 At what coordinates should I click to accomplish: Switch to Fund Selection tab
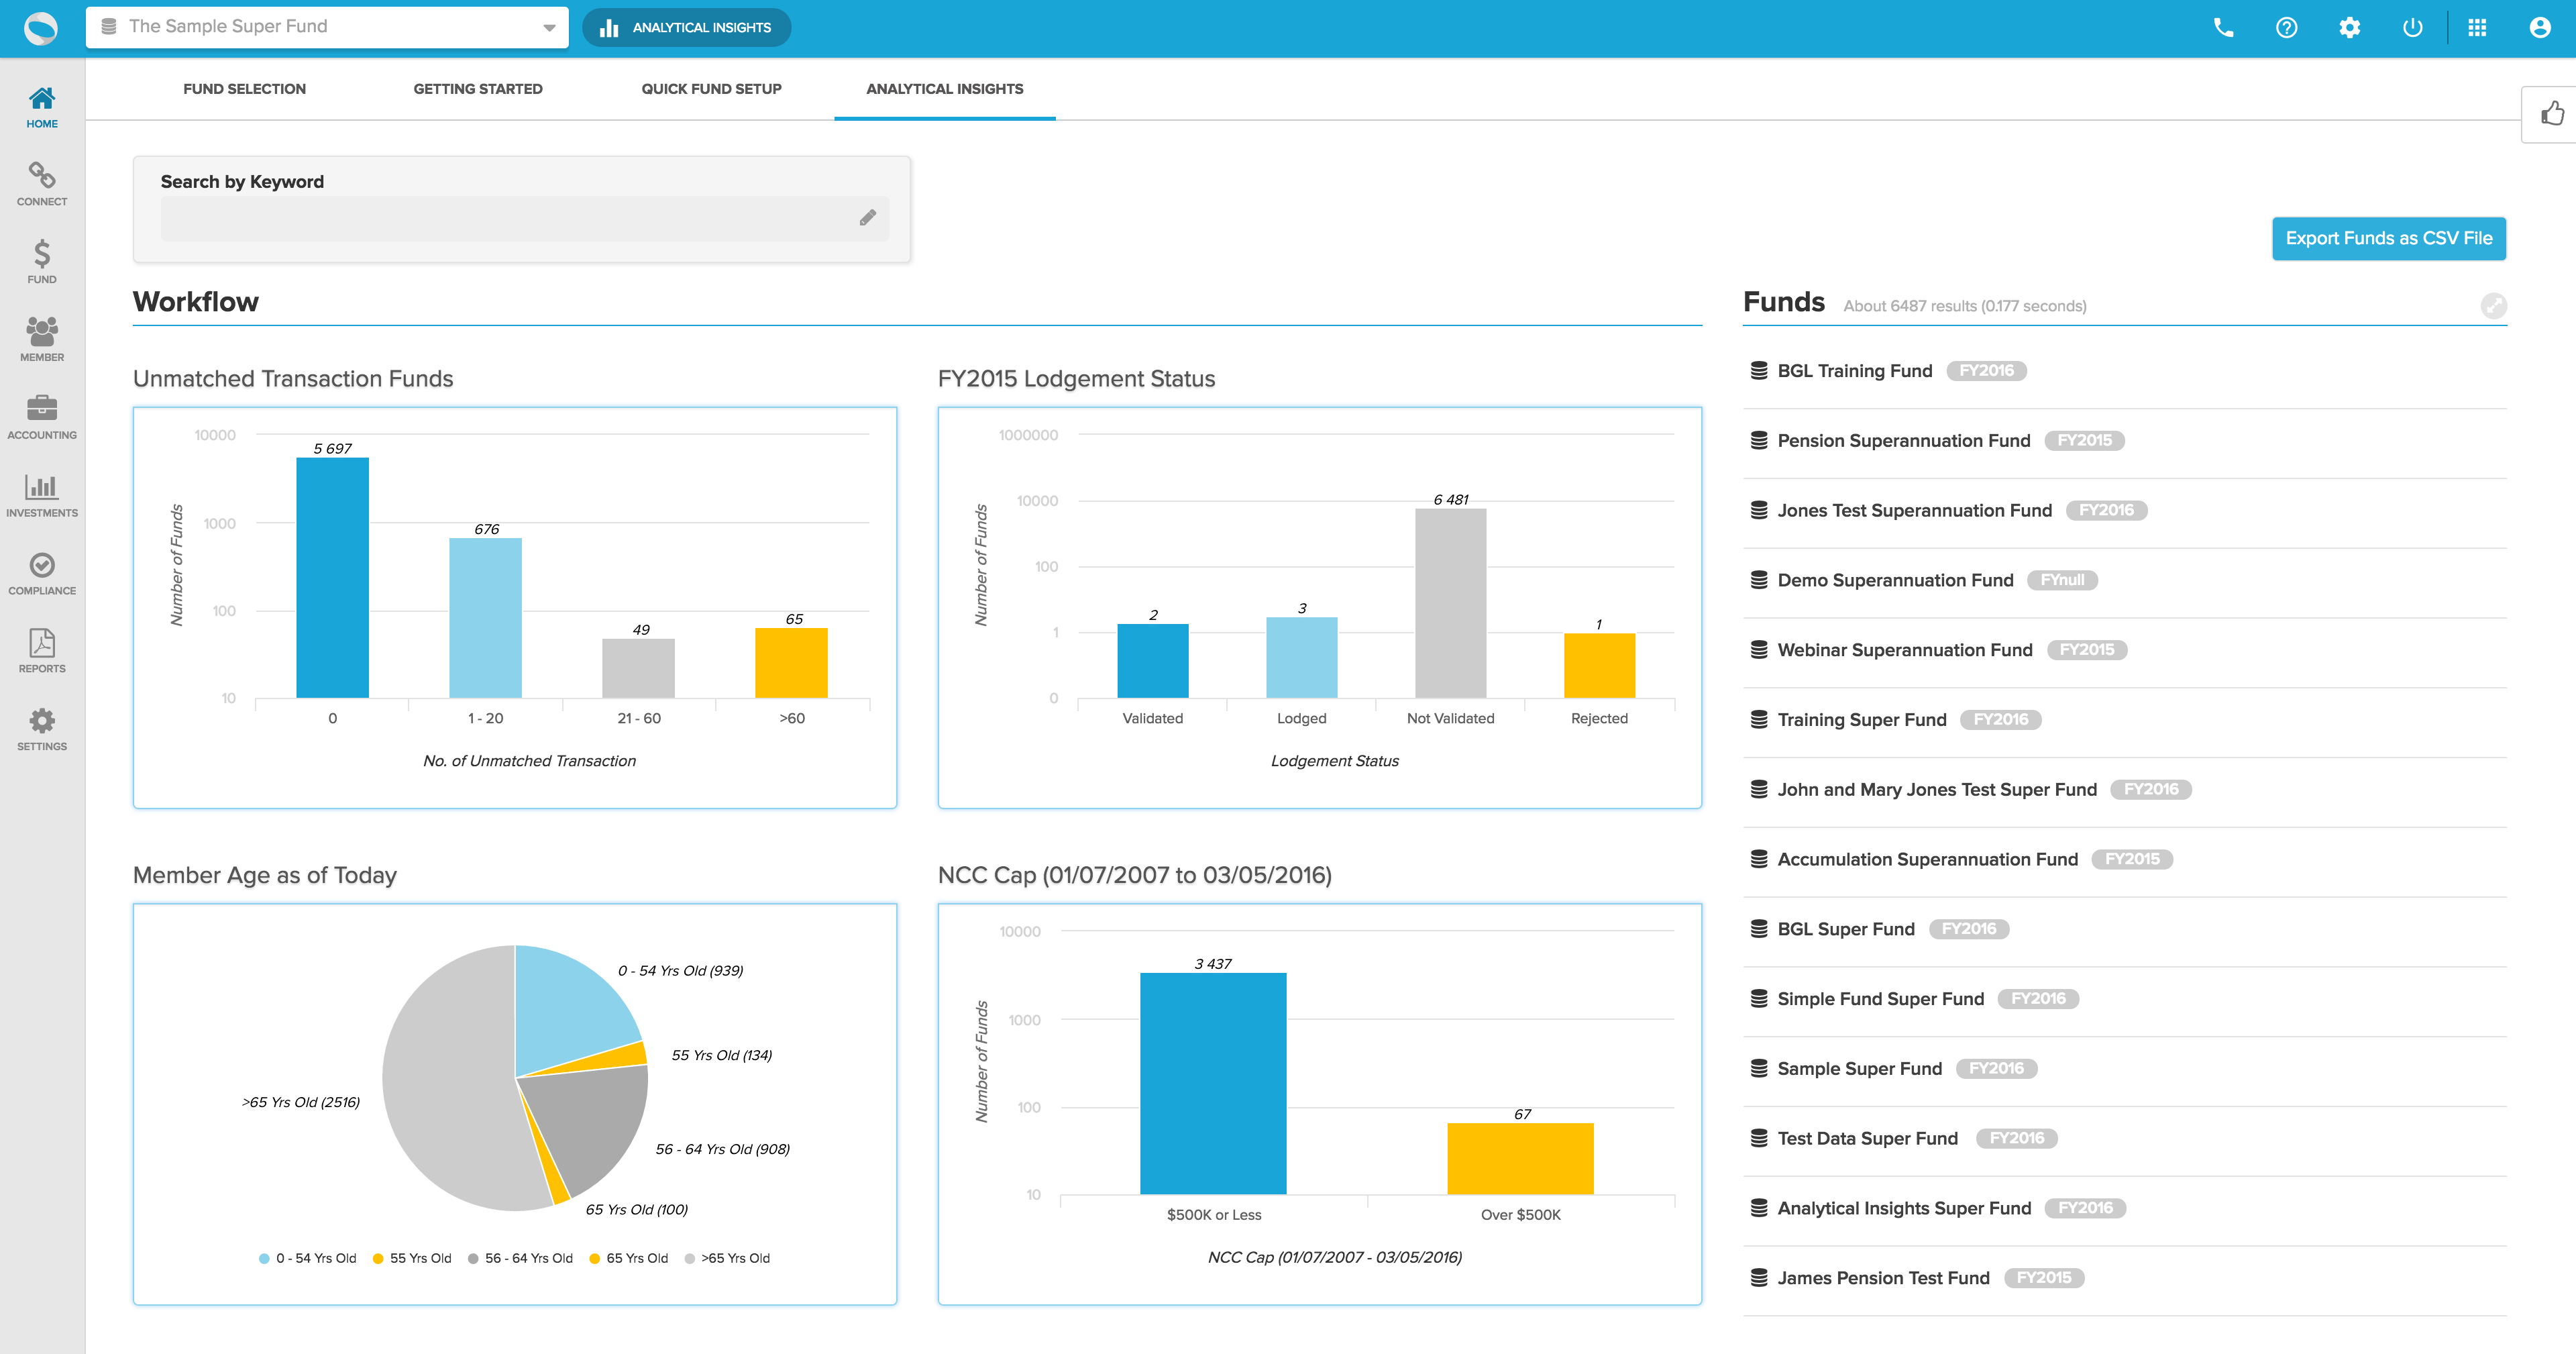point(244,89)
